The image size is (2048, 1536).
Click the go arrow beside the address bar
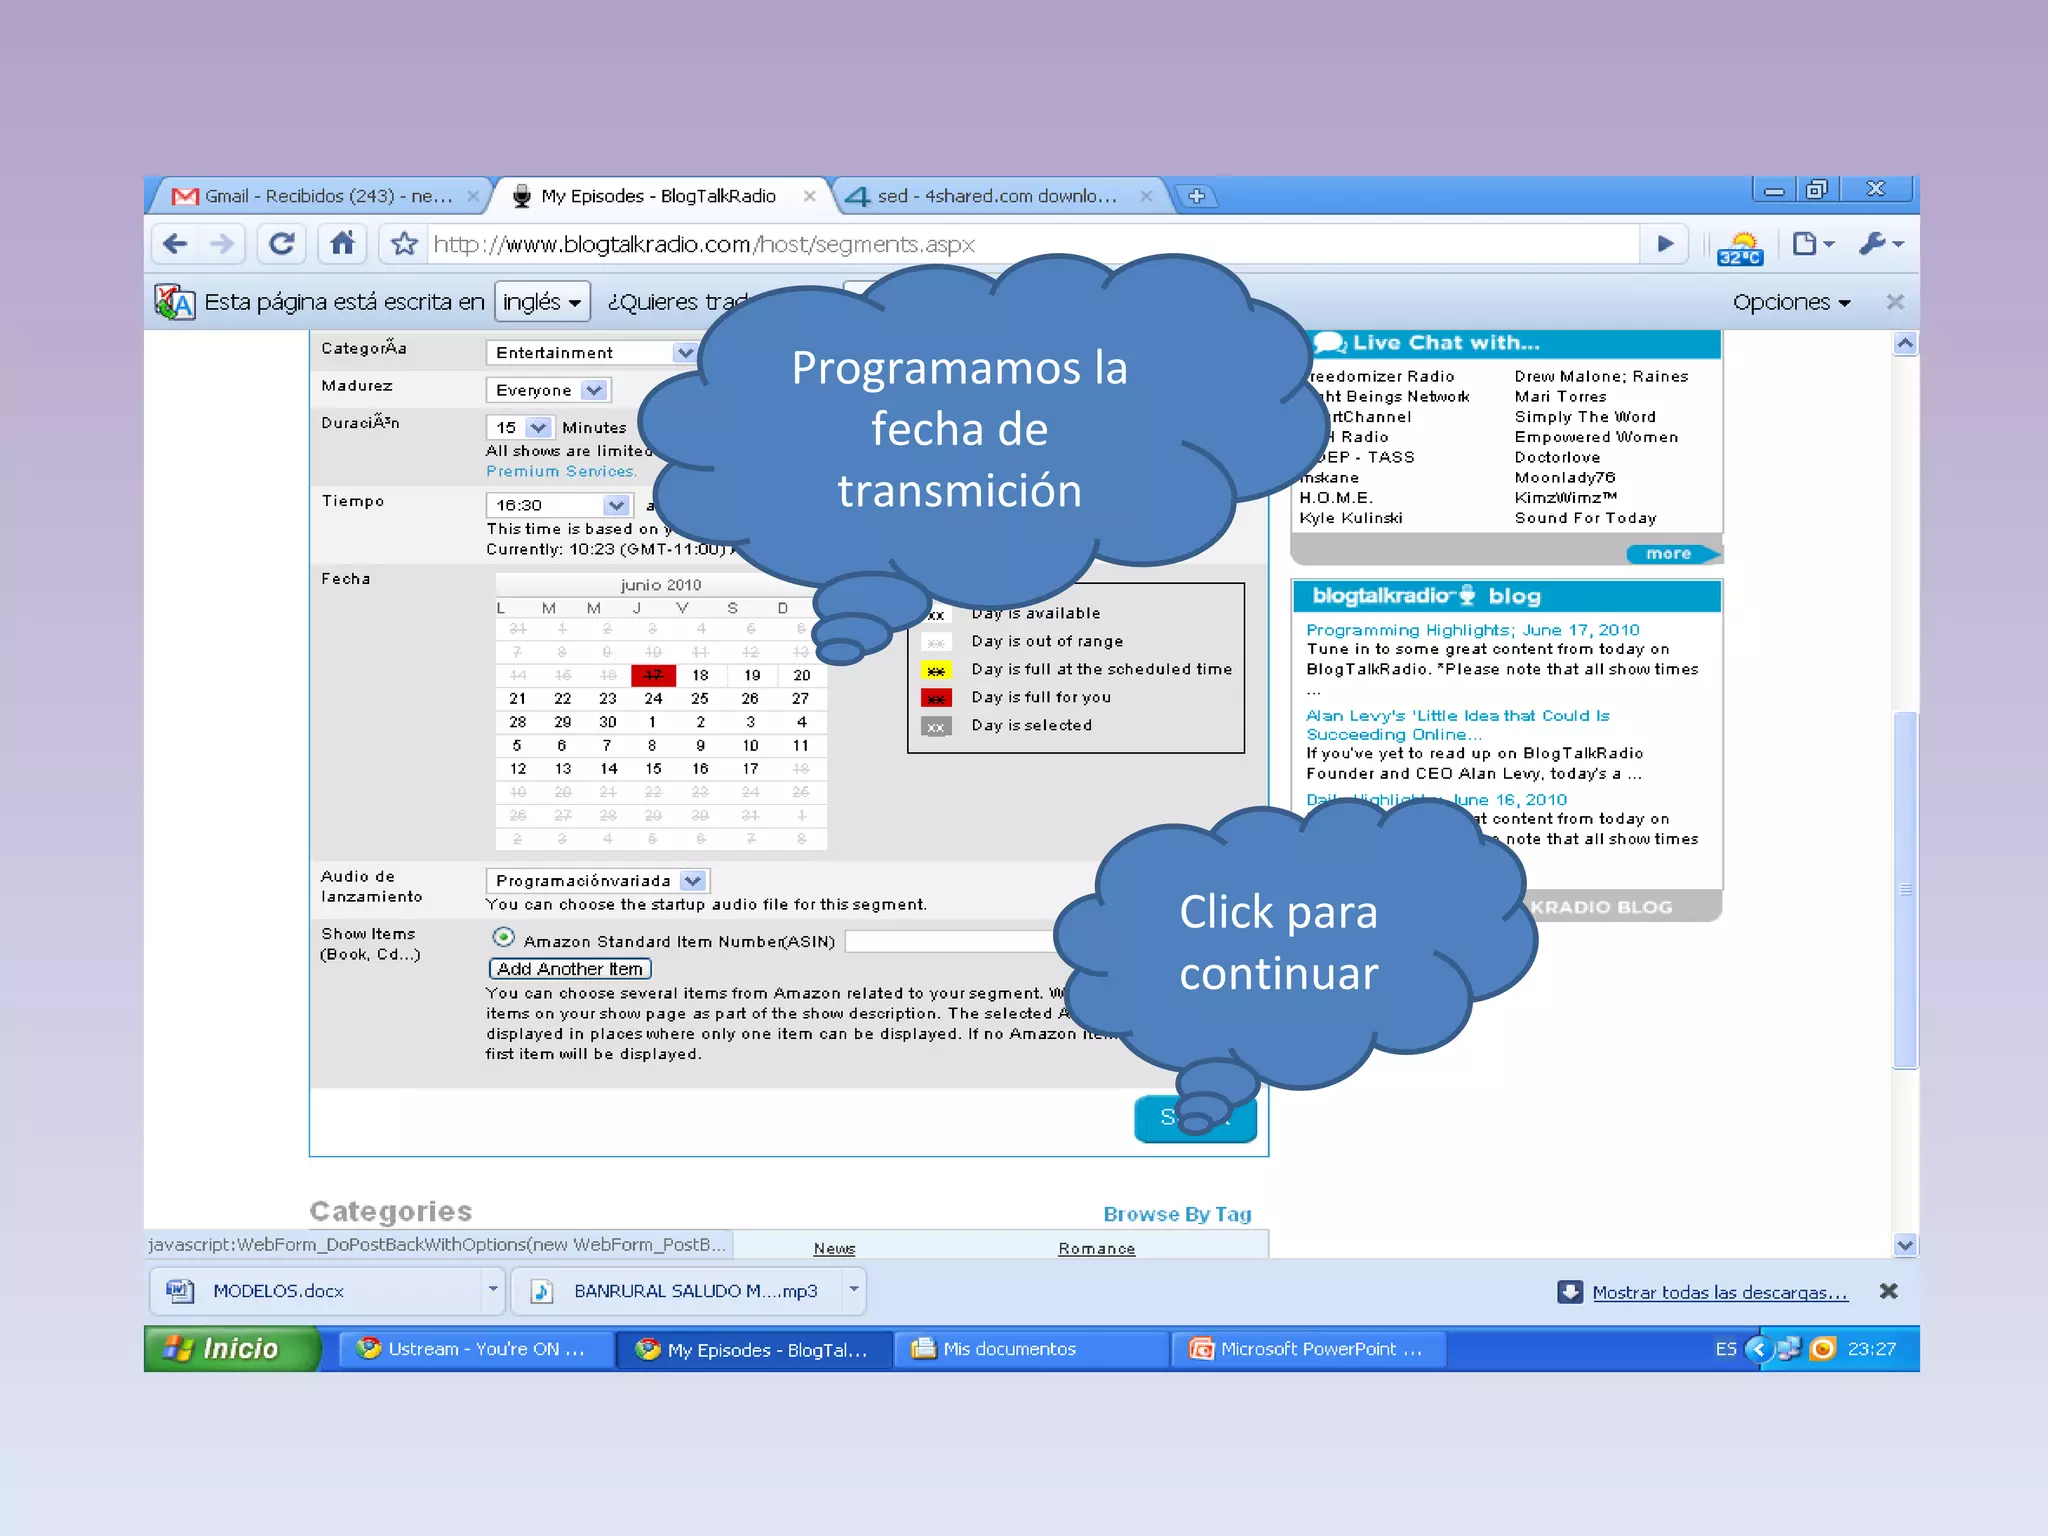[x=1665, y=243]
